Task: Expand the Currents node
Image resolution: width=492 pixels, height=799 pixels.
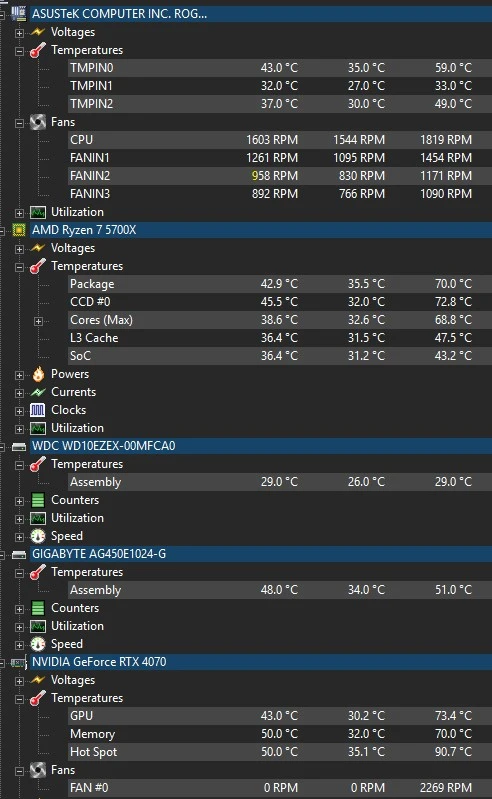Action: click(19, 393)
